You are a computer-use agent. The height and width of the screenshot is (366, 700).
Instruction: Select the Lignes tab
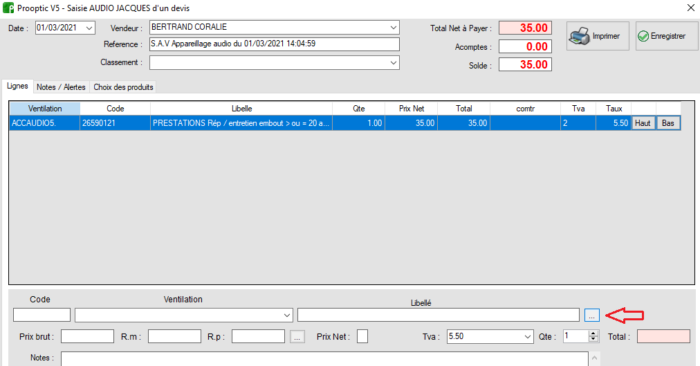pos(17,86)
